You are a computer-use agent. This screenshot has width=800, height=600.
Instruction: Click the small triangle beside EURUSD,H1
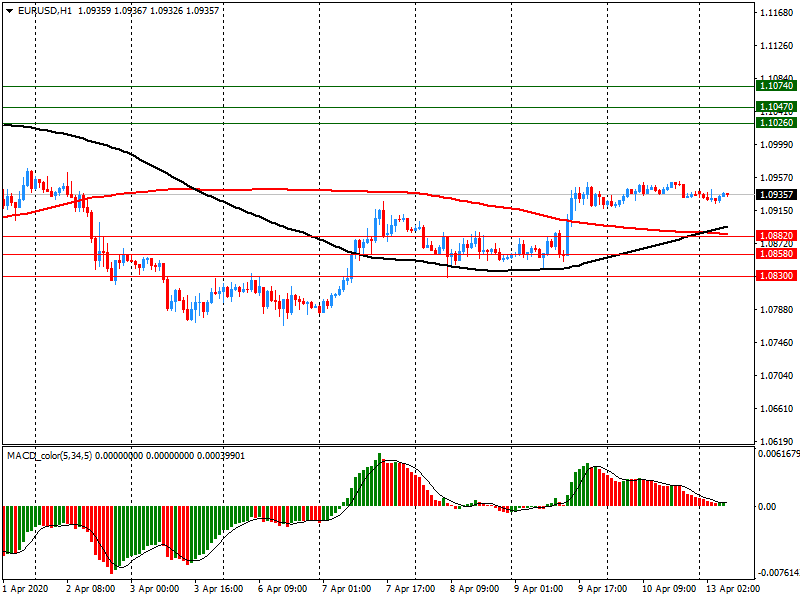pos(9,10)
